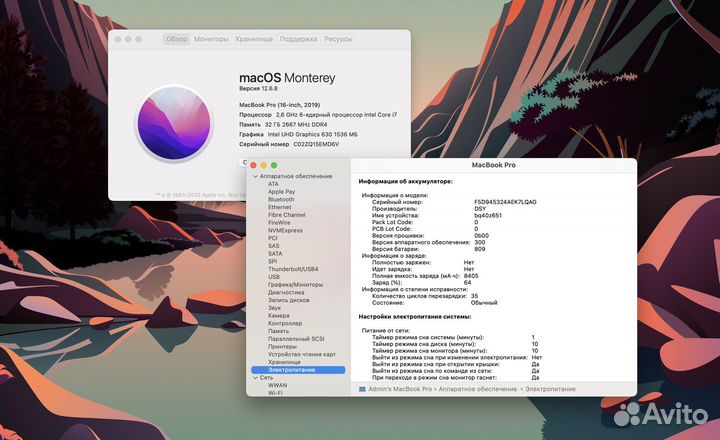
Task: Click Электропитание in the path bar
Action: 550,389
